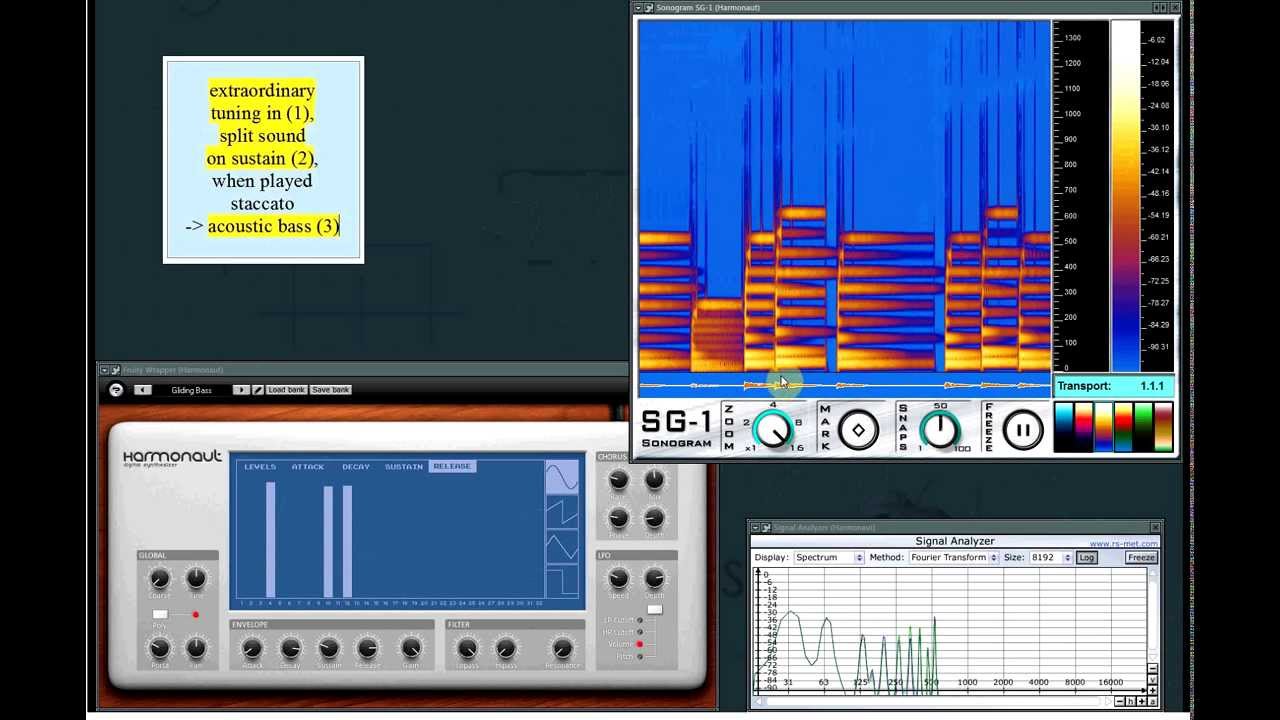Click the LFO Speed knob
The image size is (1280, 720).
[618, 578]
